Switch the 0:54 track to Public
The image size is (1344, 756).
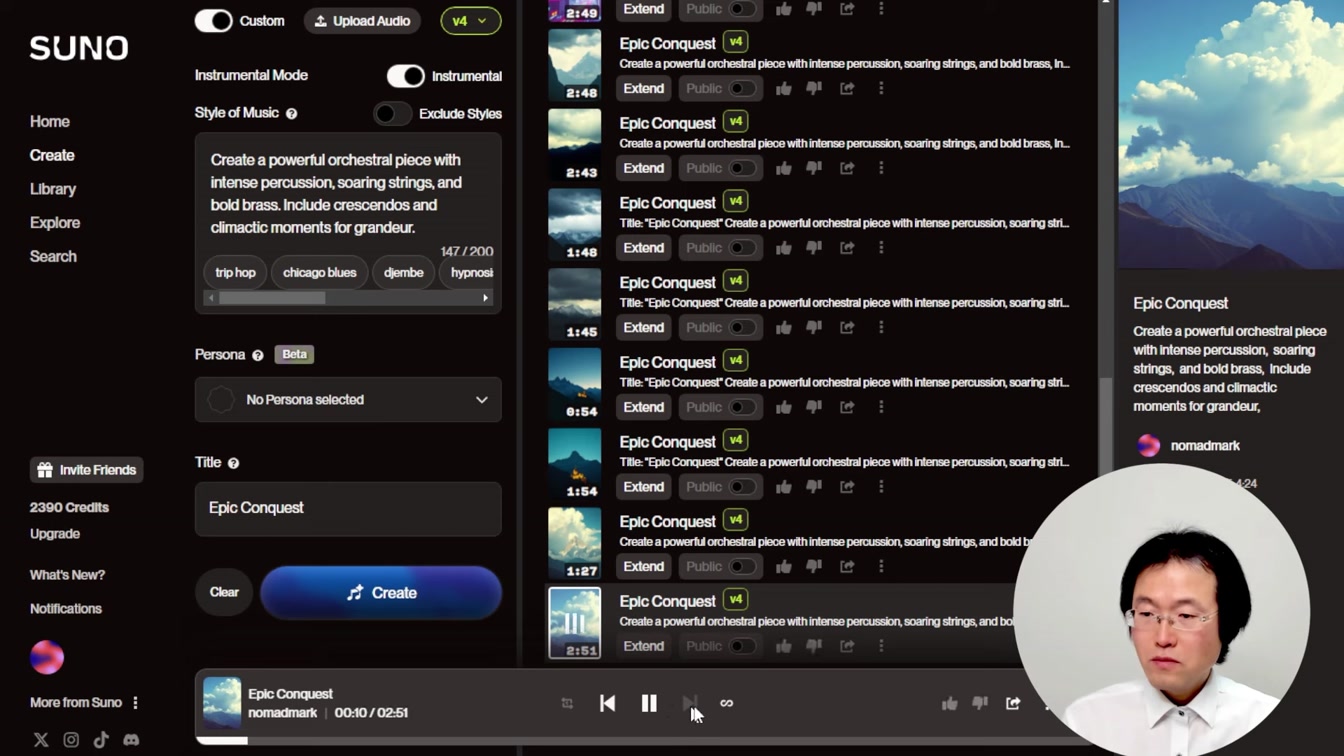(742, 407)
